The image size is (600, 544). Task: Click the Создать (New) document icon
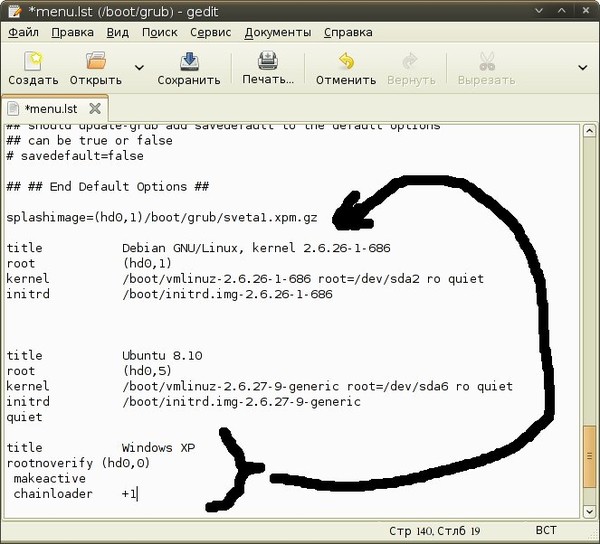[x=33, y=61]
